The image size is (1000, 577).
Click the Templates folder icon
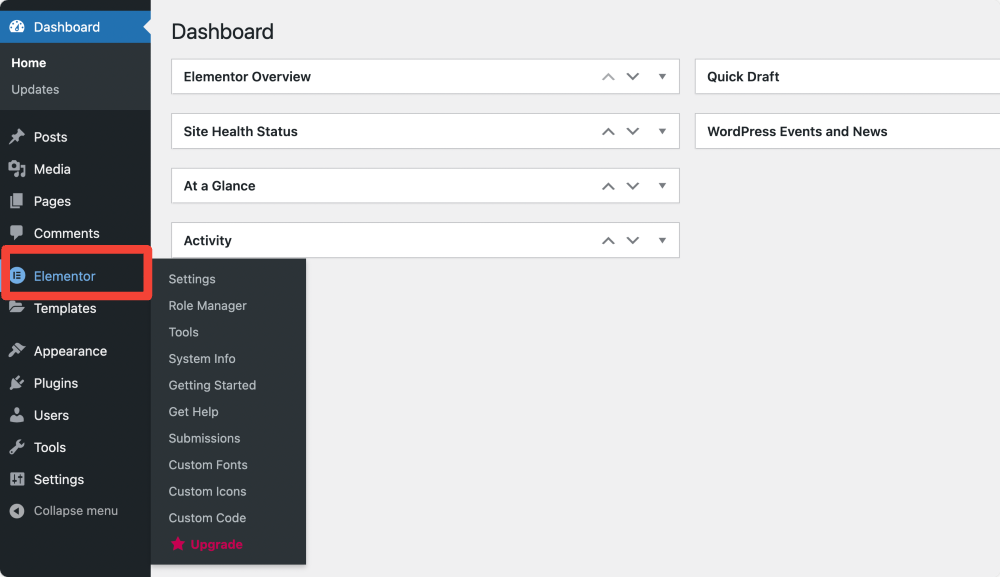(17, 307)
